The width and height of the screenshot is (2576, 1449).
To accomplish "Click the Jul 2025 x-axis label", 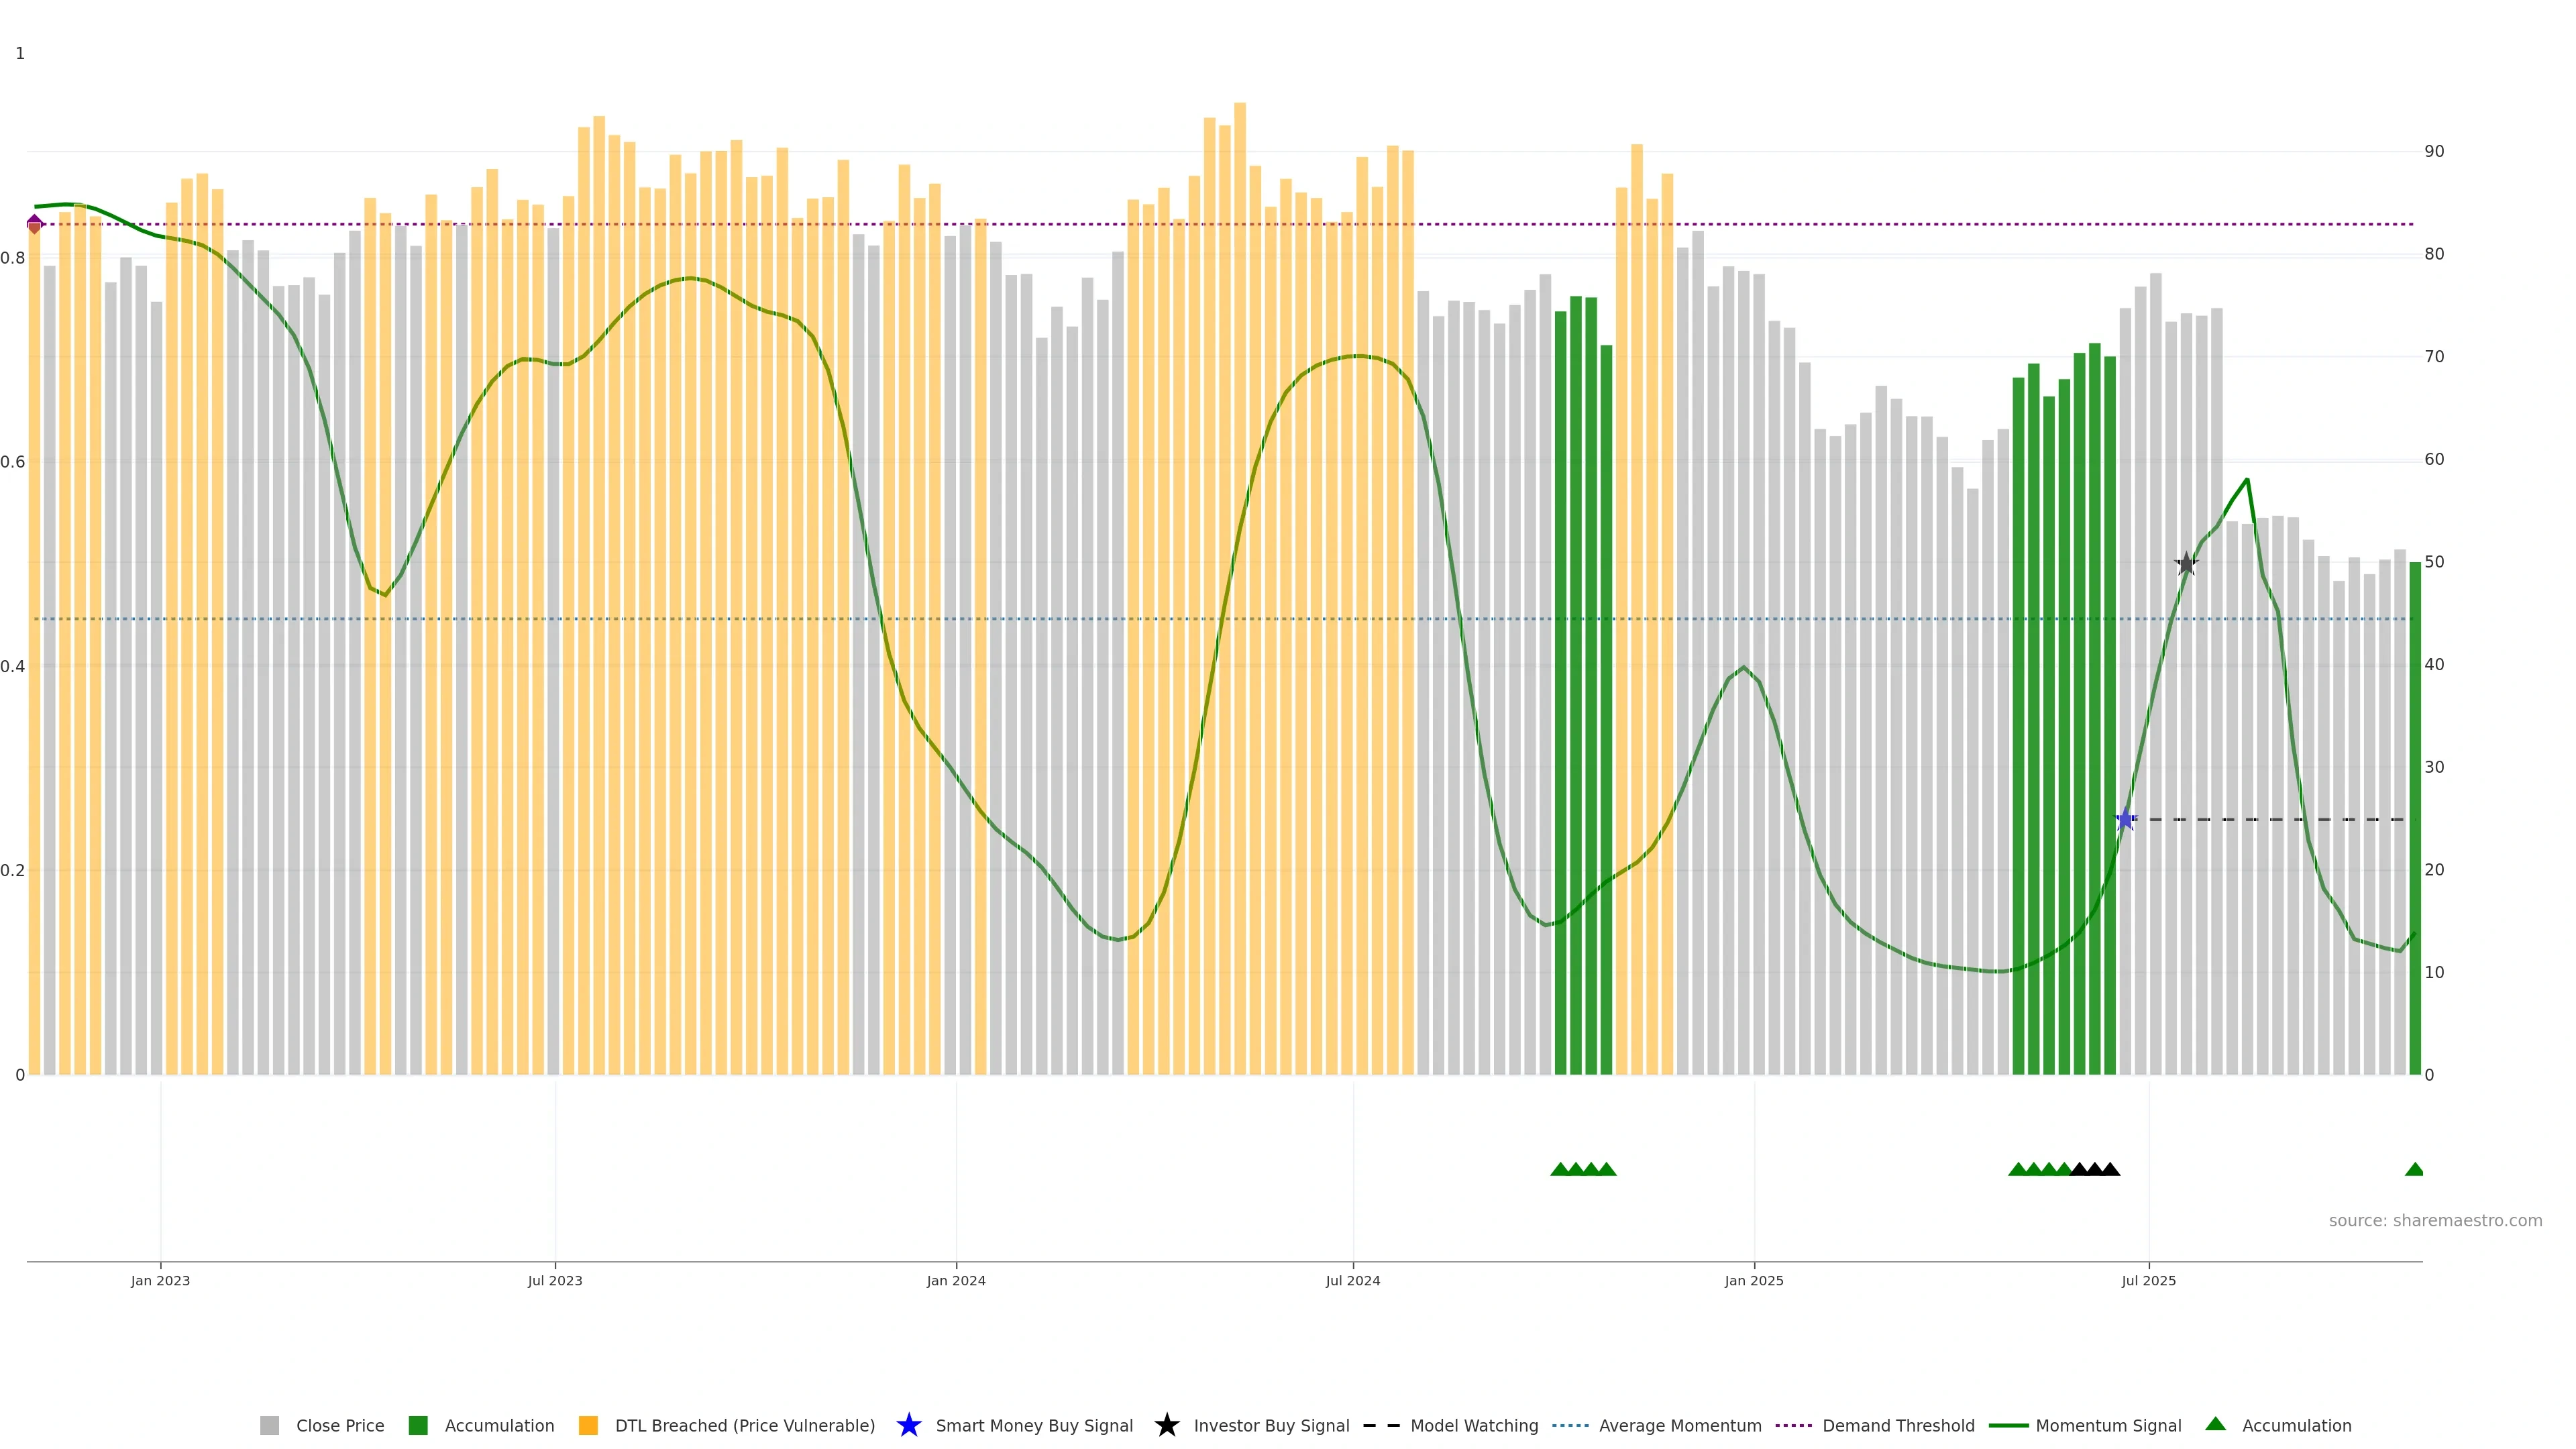I will 2148,1280.
